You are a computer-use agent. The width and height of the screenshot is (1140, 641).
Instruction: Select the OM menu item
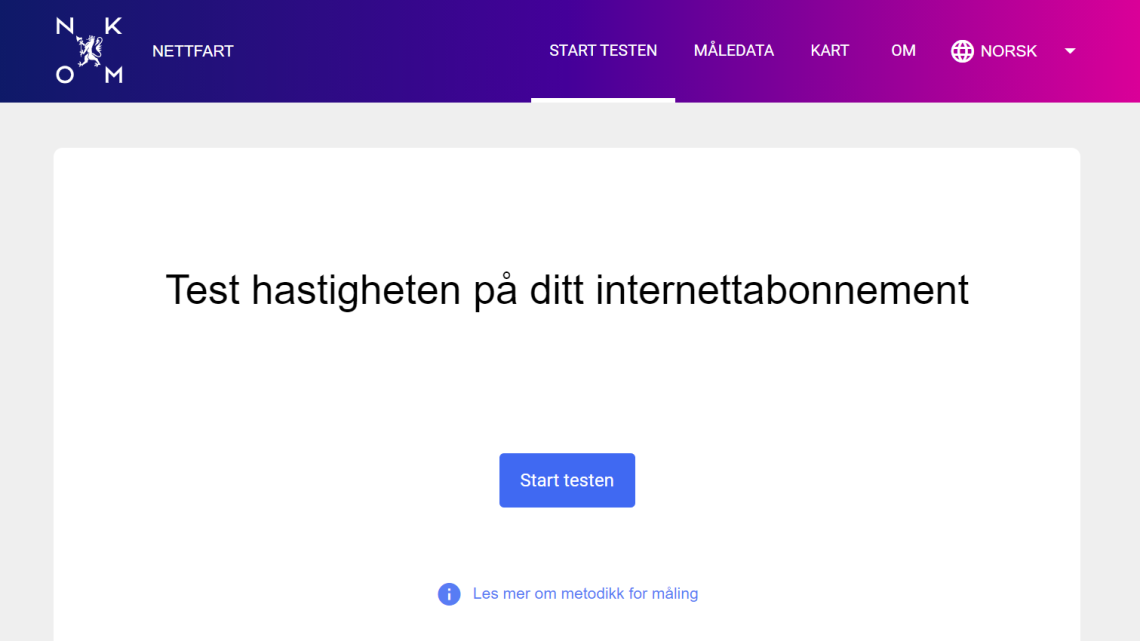(x=903, y=50)
